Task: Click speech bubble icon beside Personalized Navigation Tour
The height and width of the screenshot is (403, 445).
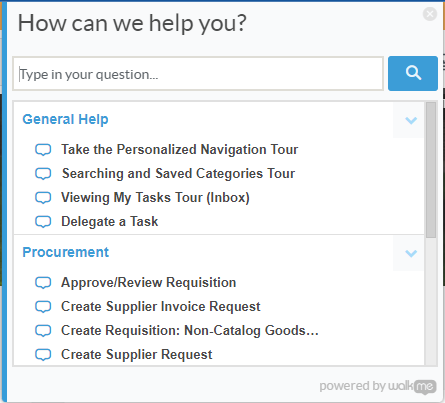Action: pyautogui.click(x=43, y=150)
